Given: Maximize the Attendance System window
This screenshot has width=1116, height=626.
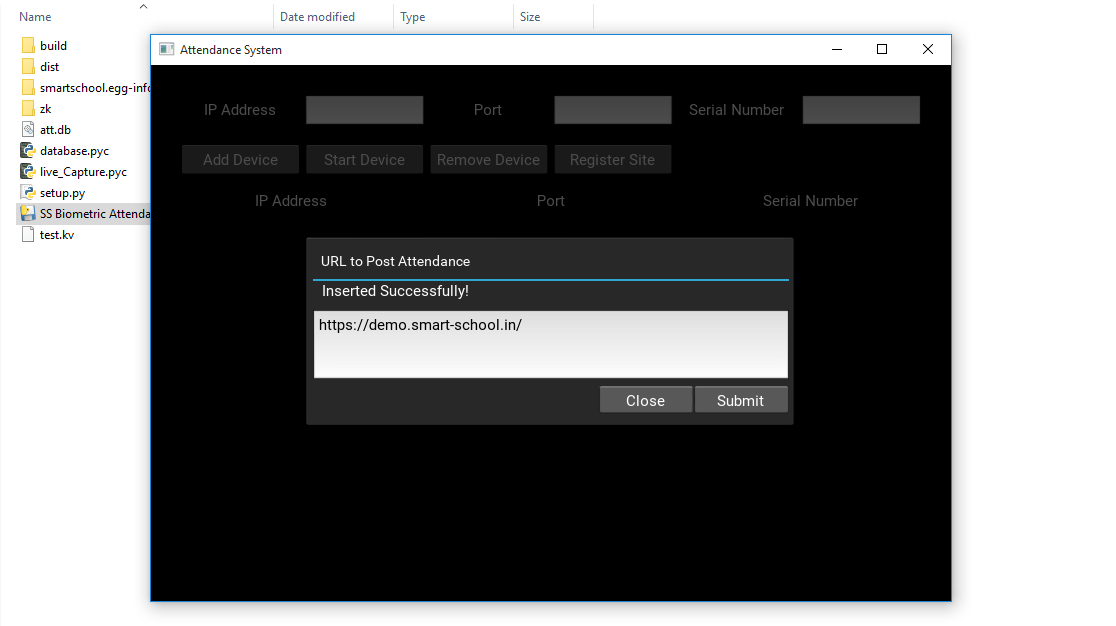Looking at the screenshot, I should coord(881,50).
